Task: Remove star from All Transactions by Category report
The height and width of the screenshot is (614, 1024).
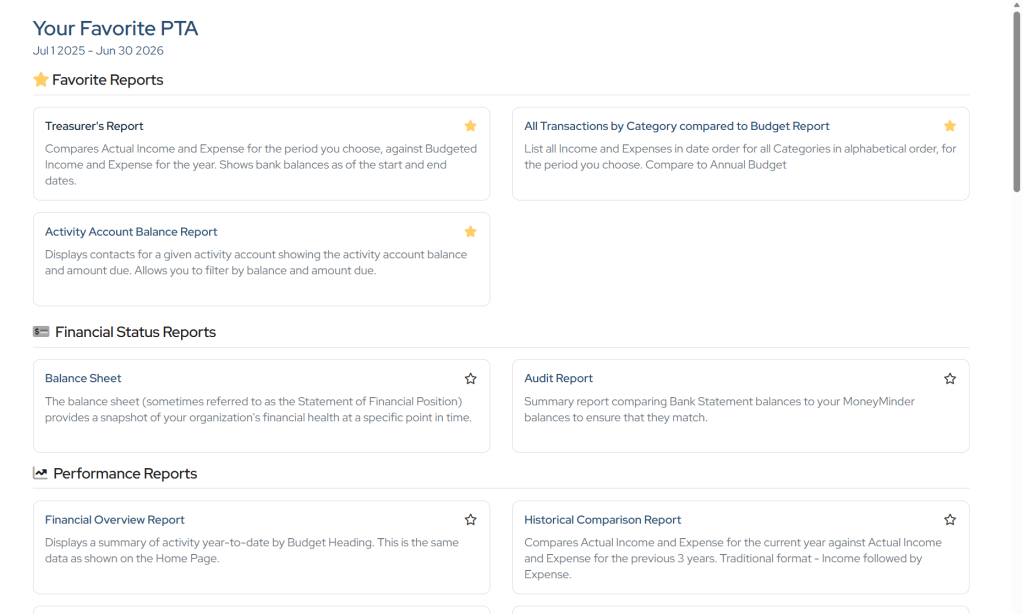Action: (950, 126)
